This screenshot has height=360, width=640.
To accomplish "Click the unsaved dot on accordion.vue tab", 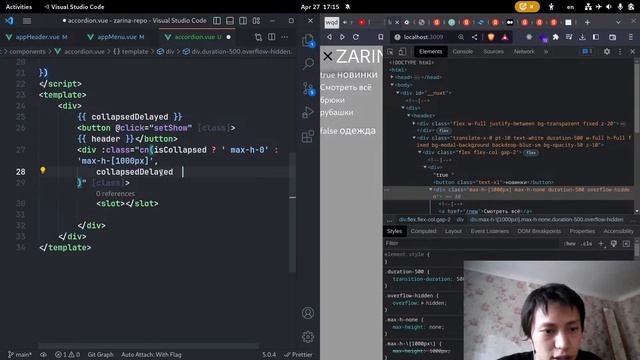I will coord(229,37).
